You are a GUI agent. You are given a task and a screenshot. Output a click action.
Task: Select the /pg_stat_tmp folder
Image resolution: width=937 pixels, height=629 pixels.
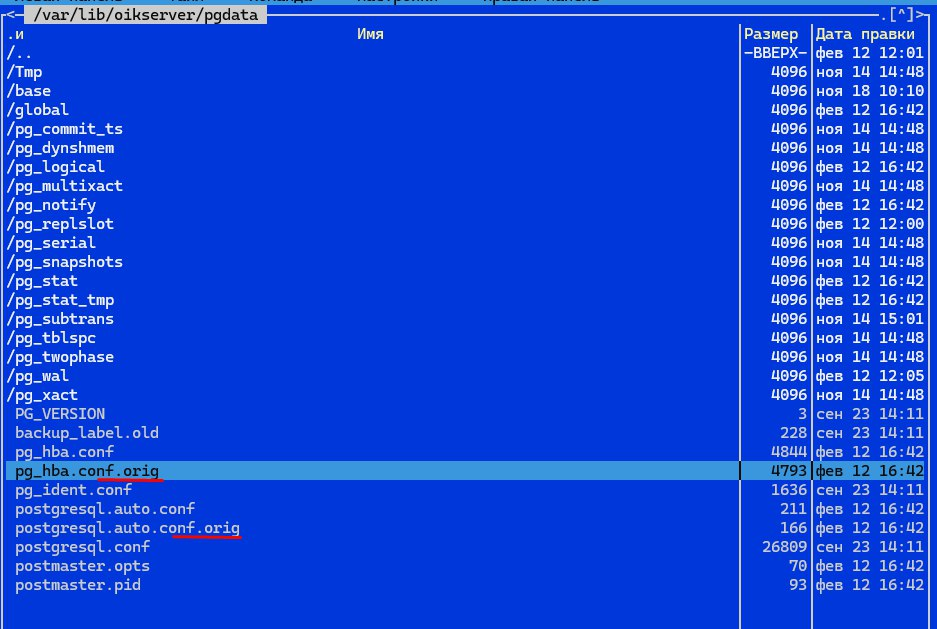click(60, 300)
